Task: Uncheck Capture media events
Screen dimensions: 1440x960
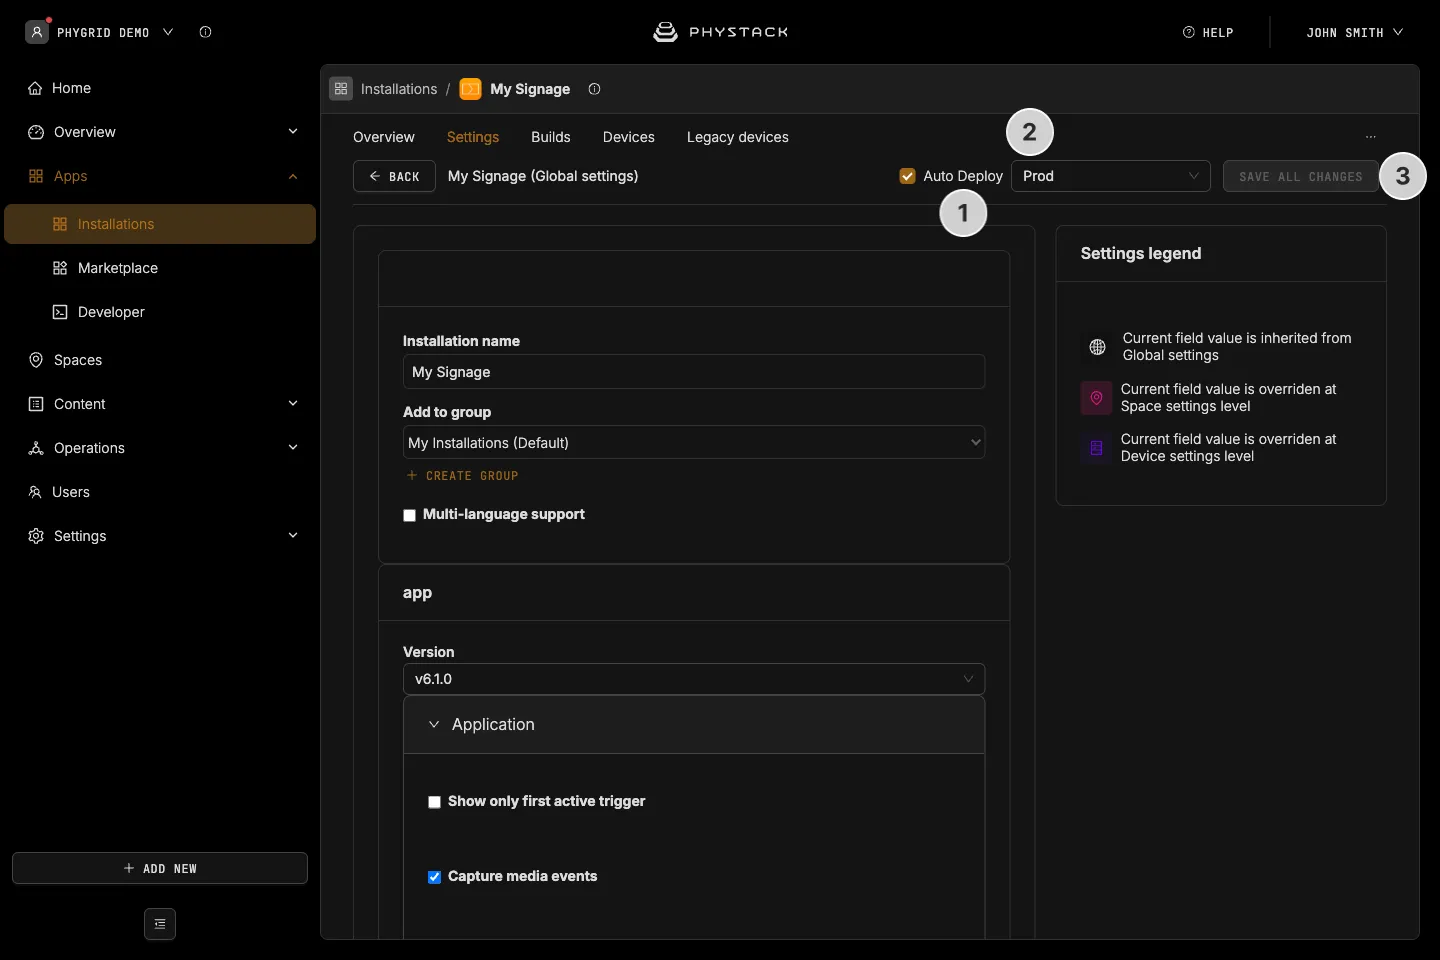Action: 434,877
